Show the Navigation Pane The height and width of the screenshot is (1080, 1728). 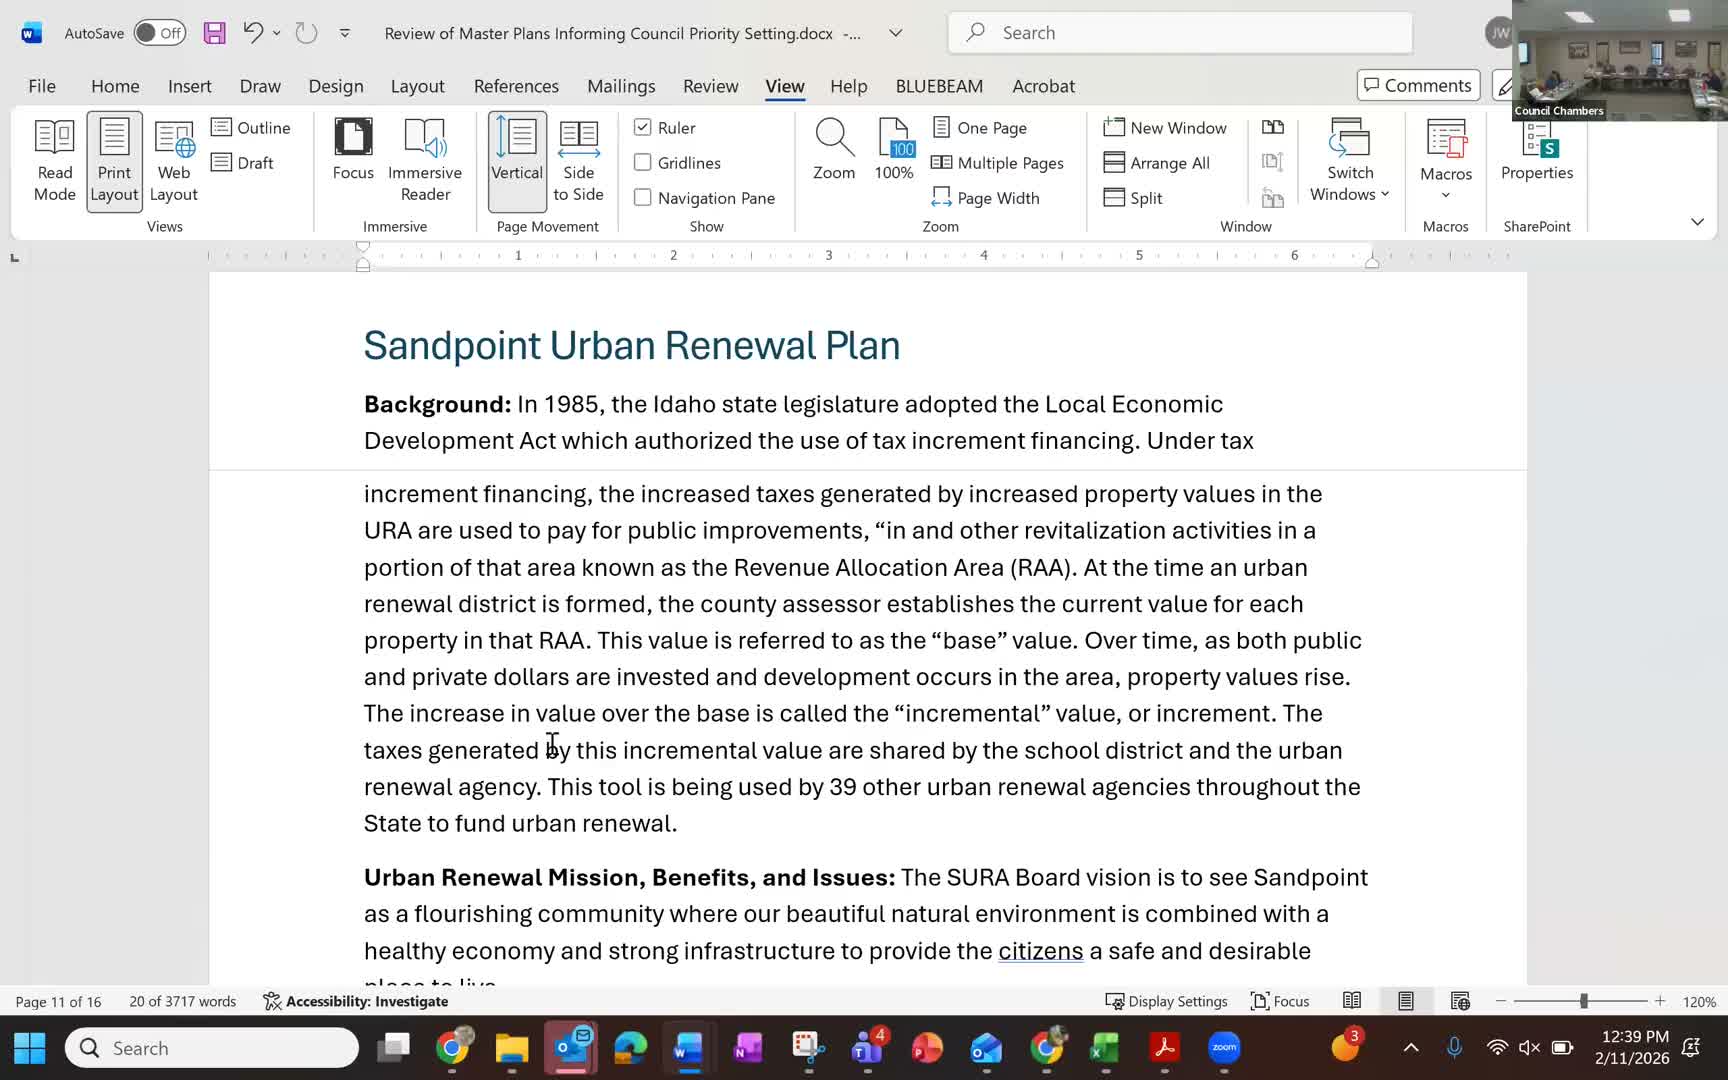pyautogui.click(x=643, y=197)
